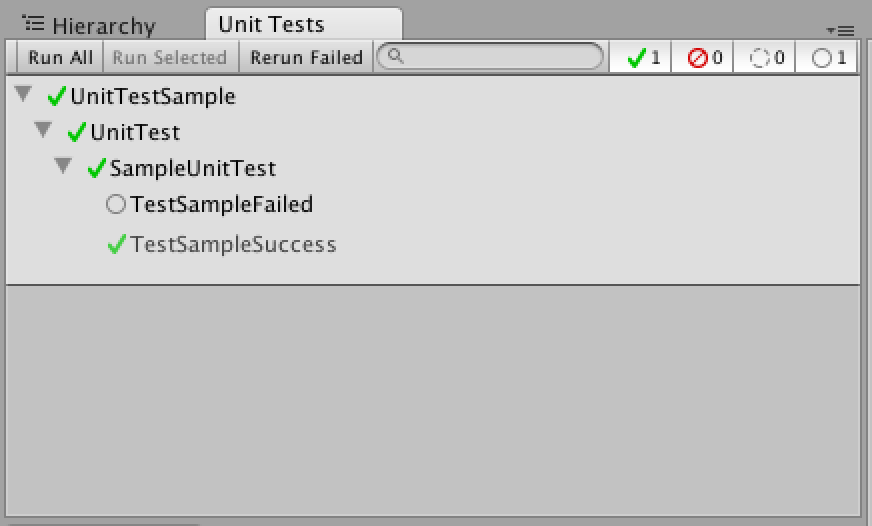Toggle the failed tests filter with red icon
Screen dimensions: 872x526
coord(702,57)
